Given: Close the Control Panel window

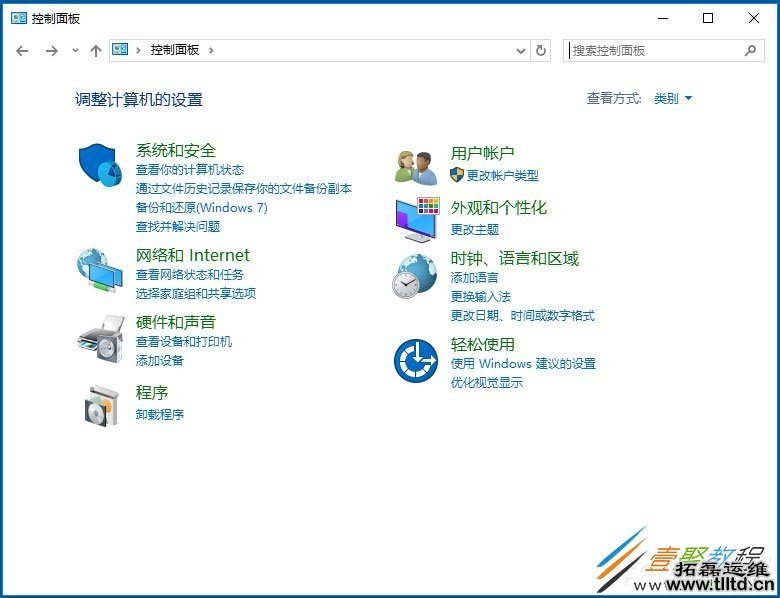Looking at the screenshot, I should pyautogui.click(x=754, y=18).
